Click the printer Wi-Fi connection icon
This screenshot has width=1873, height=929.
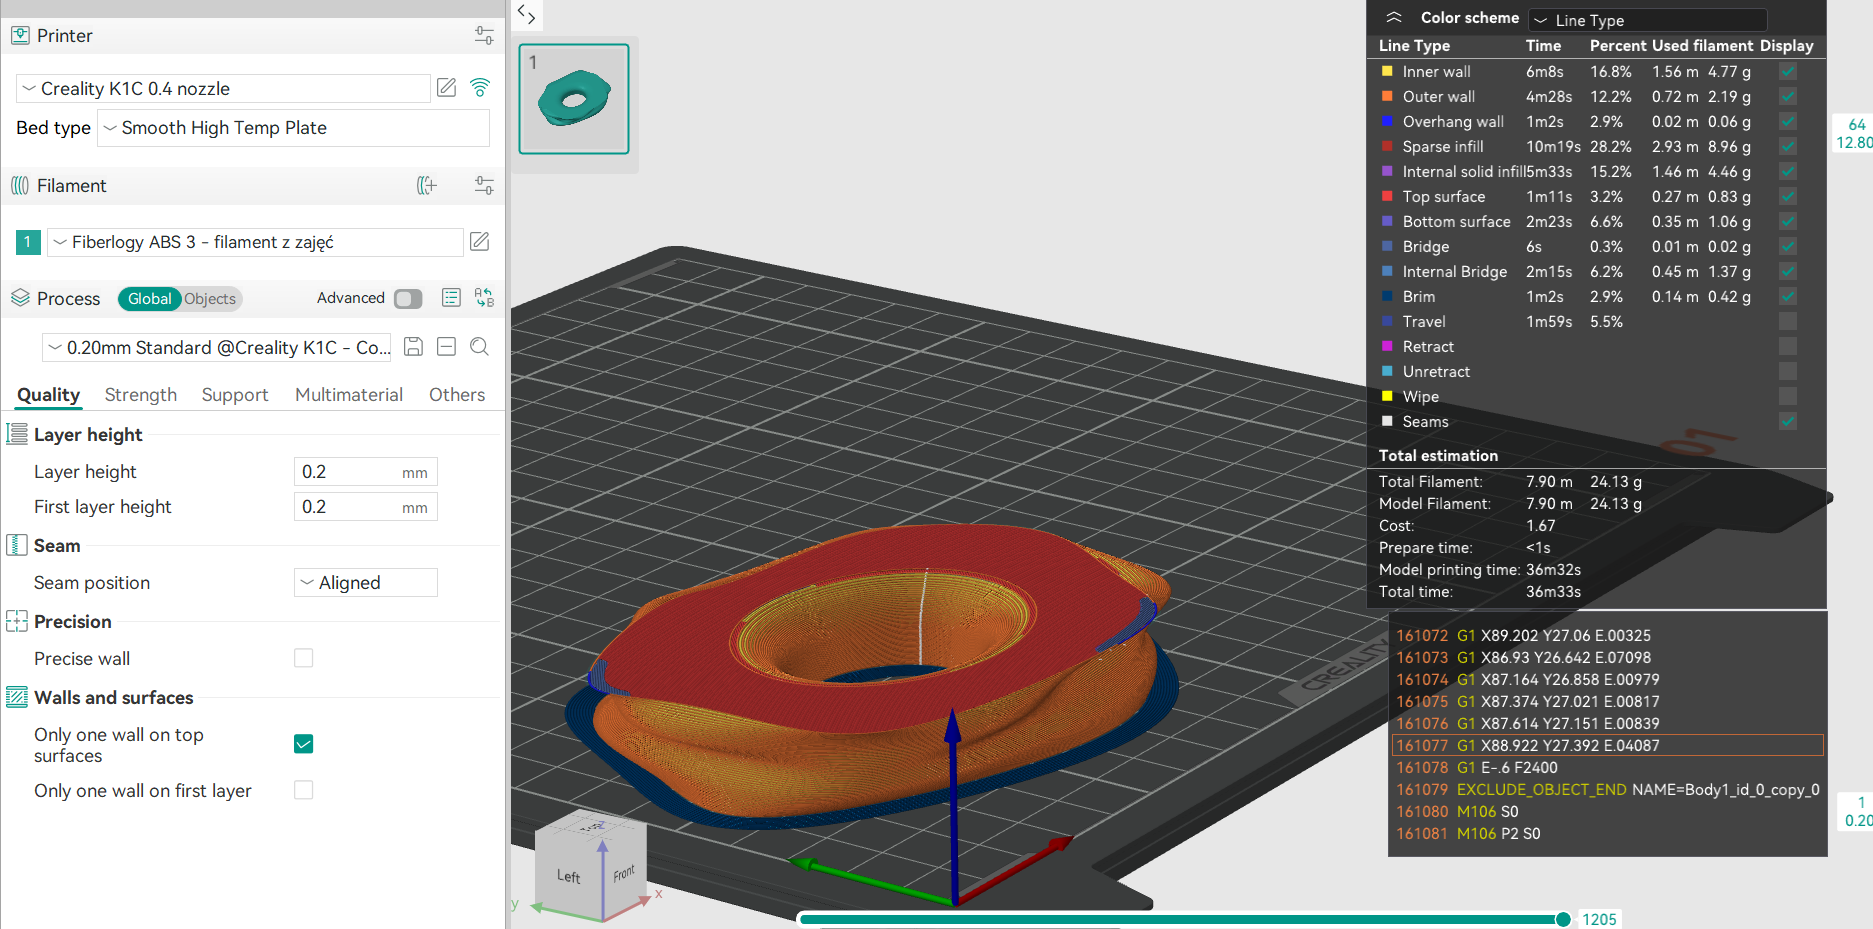pos(480,88)
